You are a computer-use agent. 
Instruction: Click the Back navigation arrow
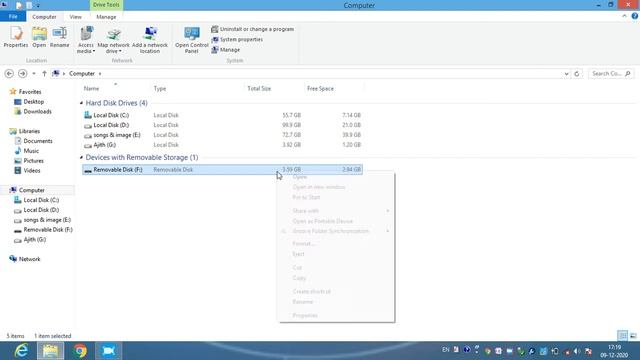point(9,73)
